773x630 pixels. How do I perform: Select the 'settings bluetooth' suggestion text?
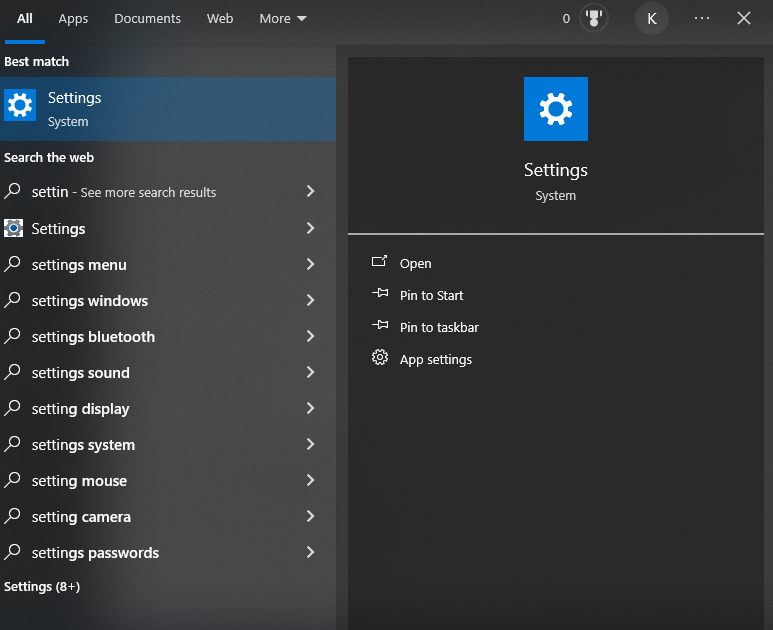(x=93, y=337)
